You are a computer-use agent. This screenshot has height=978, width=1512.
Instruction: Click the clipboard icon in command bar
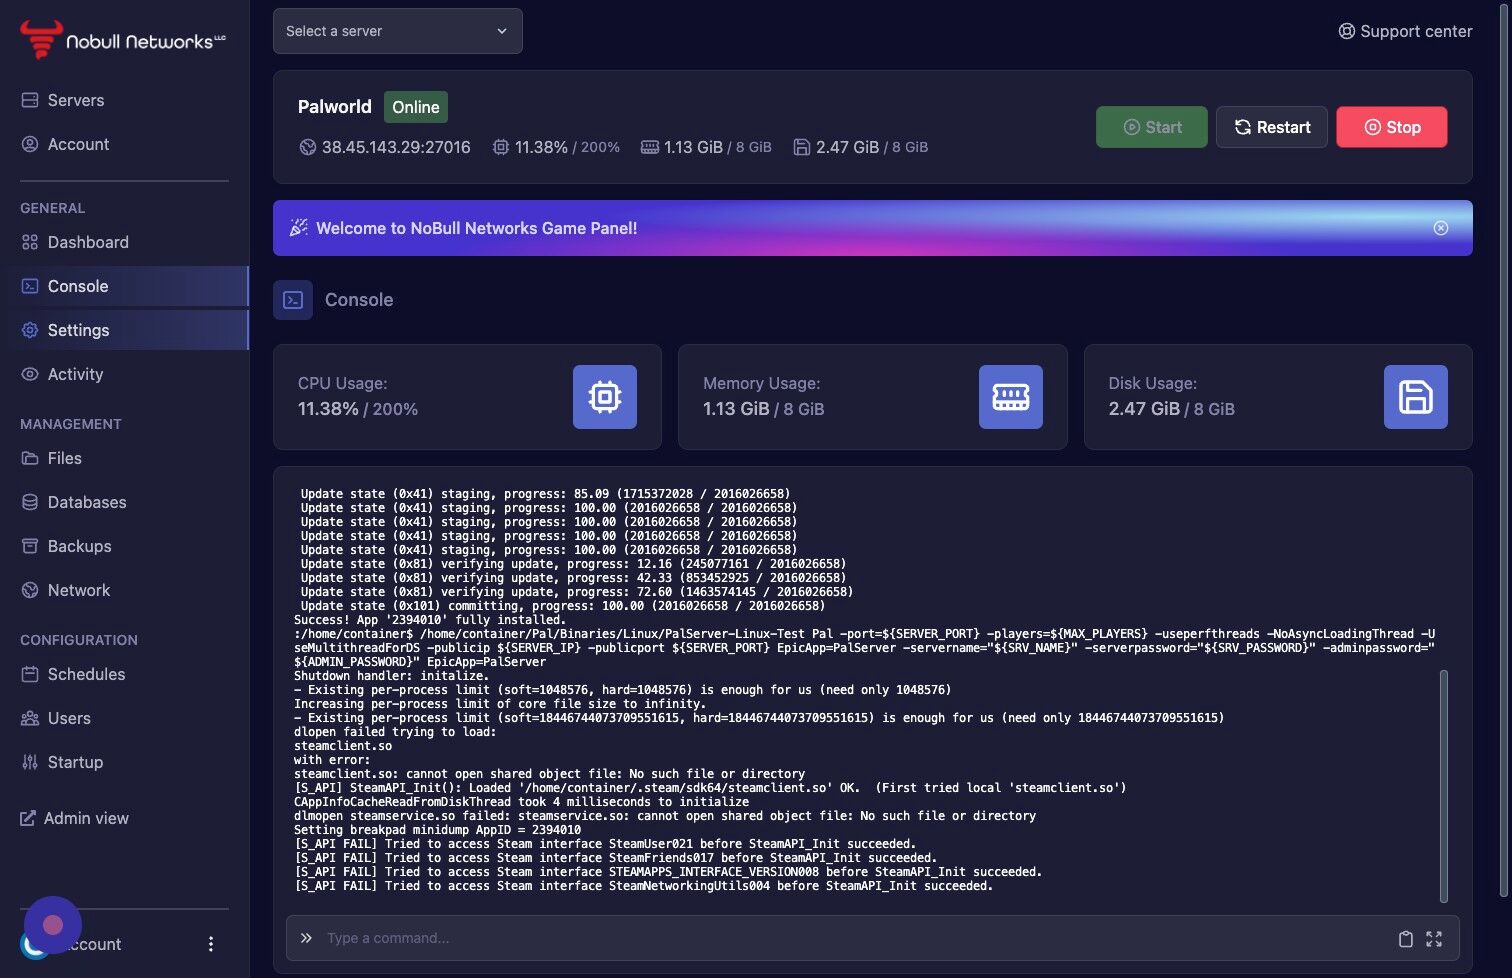pyautogui.click(x=1405, y=938)
